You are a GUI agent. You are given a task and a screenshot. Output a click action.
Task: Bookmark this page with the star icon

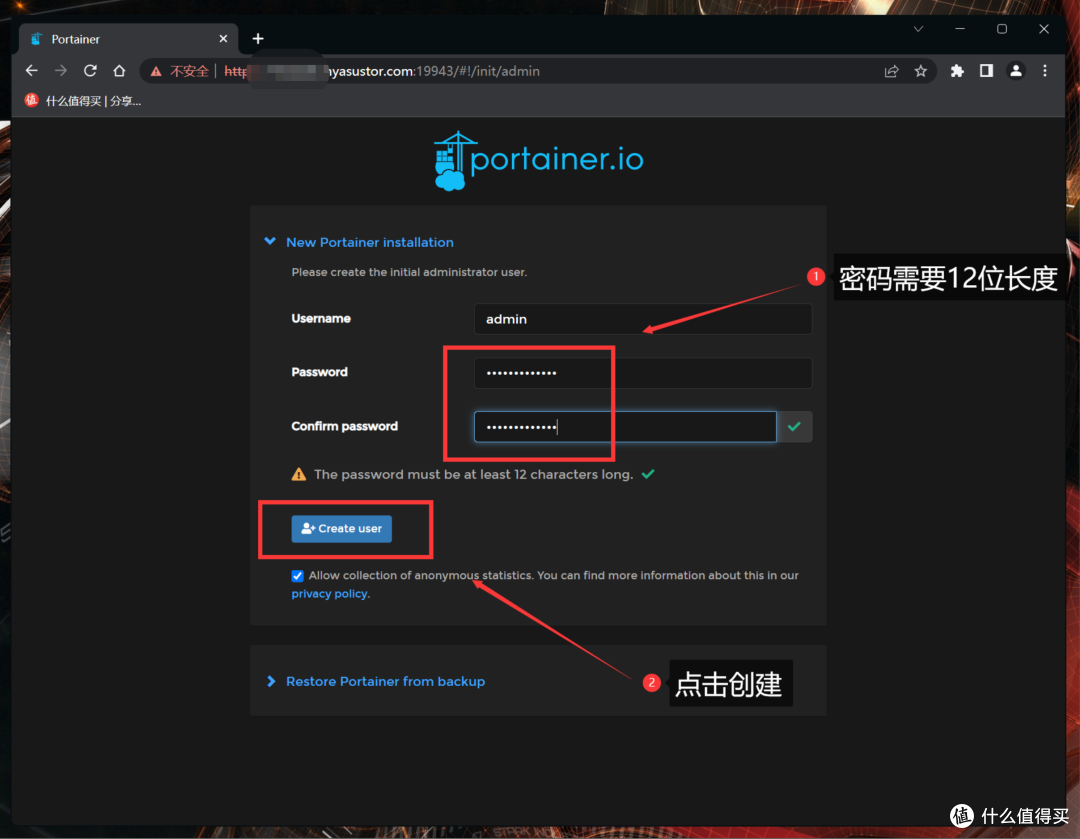[x=921, y=71]
